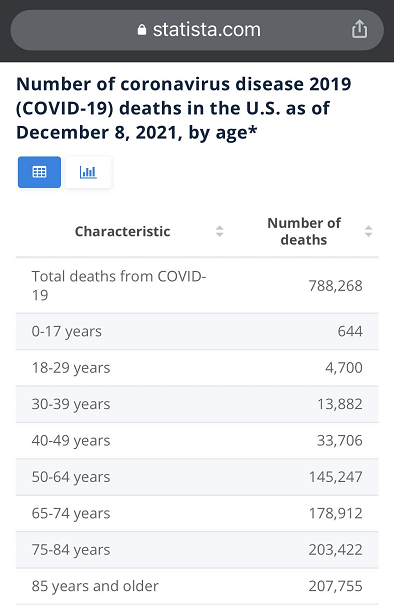Tap the share icon in address bar
This screenshot has height=616, width=394.
tap(359, 29)
